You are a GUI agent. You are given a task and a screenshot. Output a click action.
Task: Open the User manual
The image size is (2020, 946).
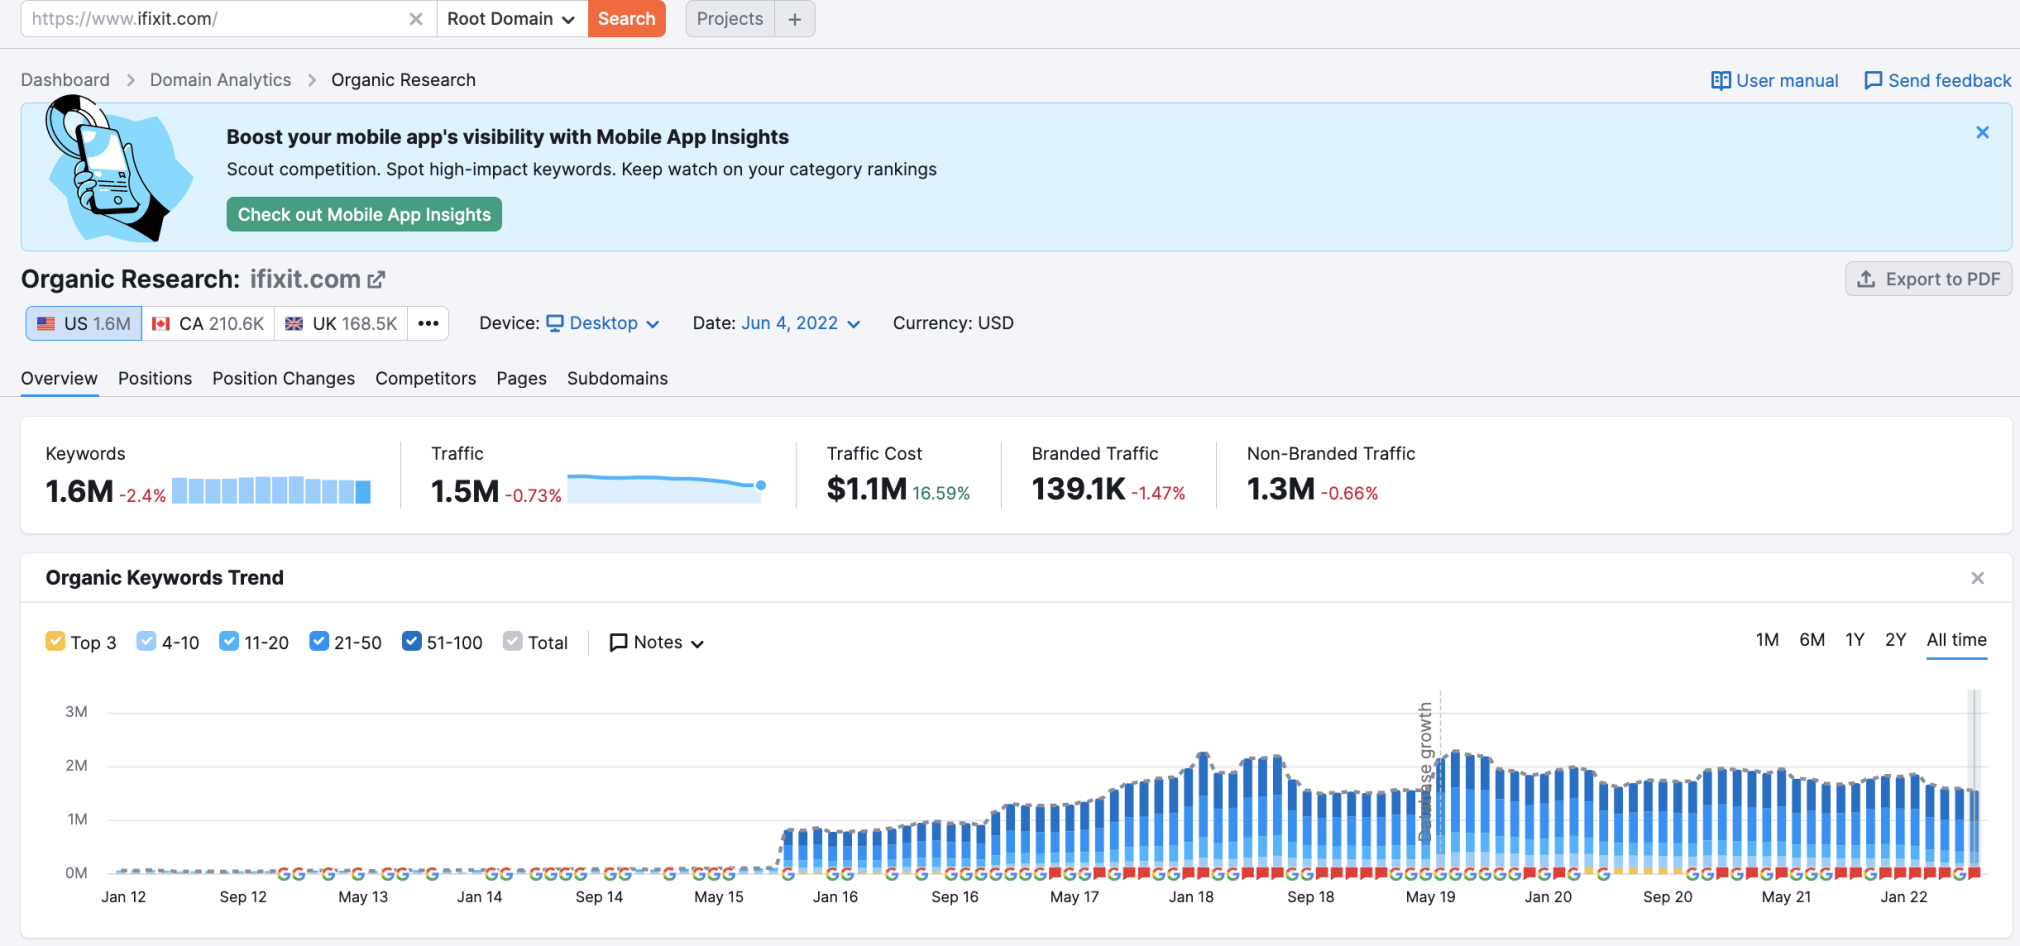tap(1775, 81)
